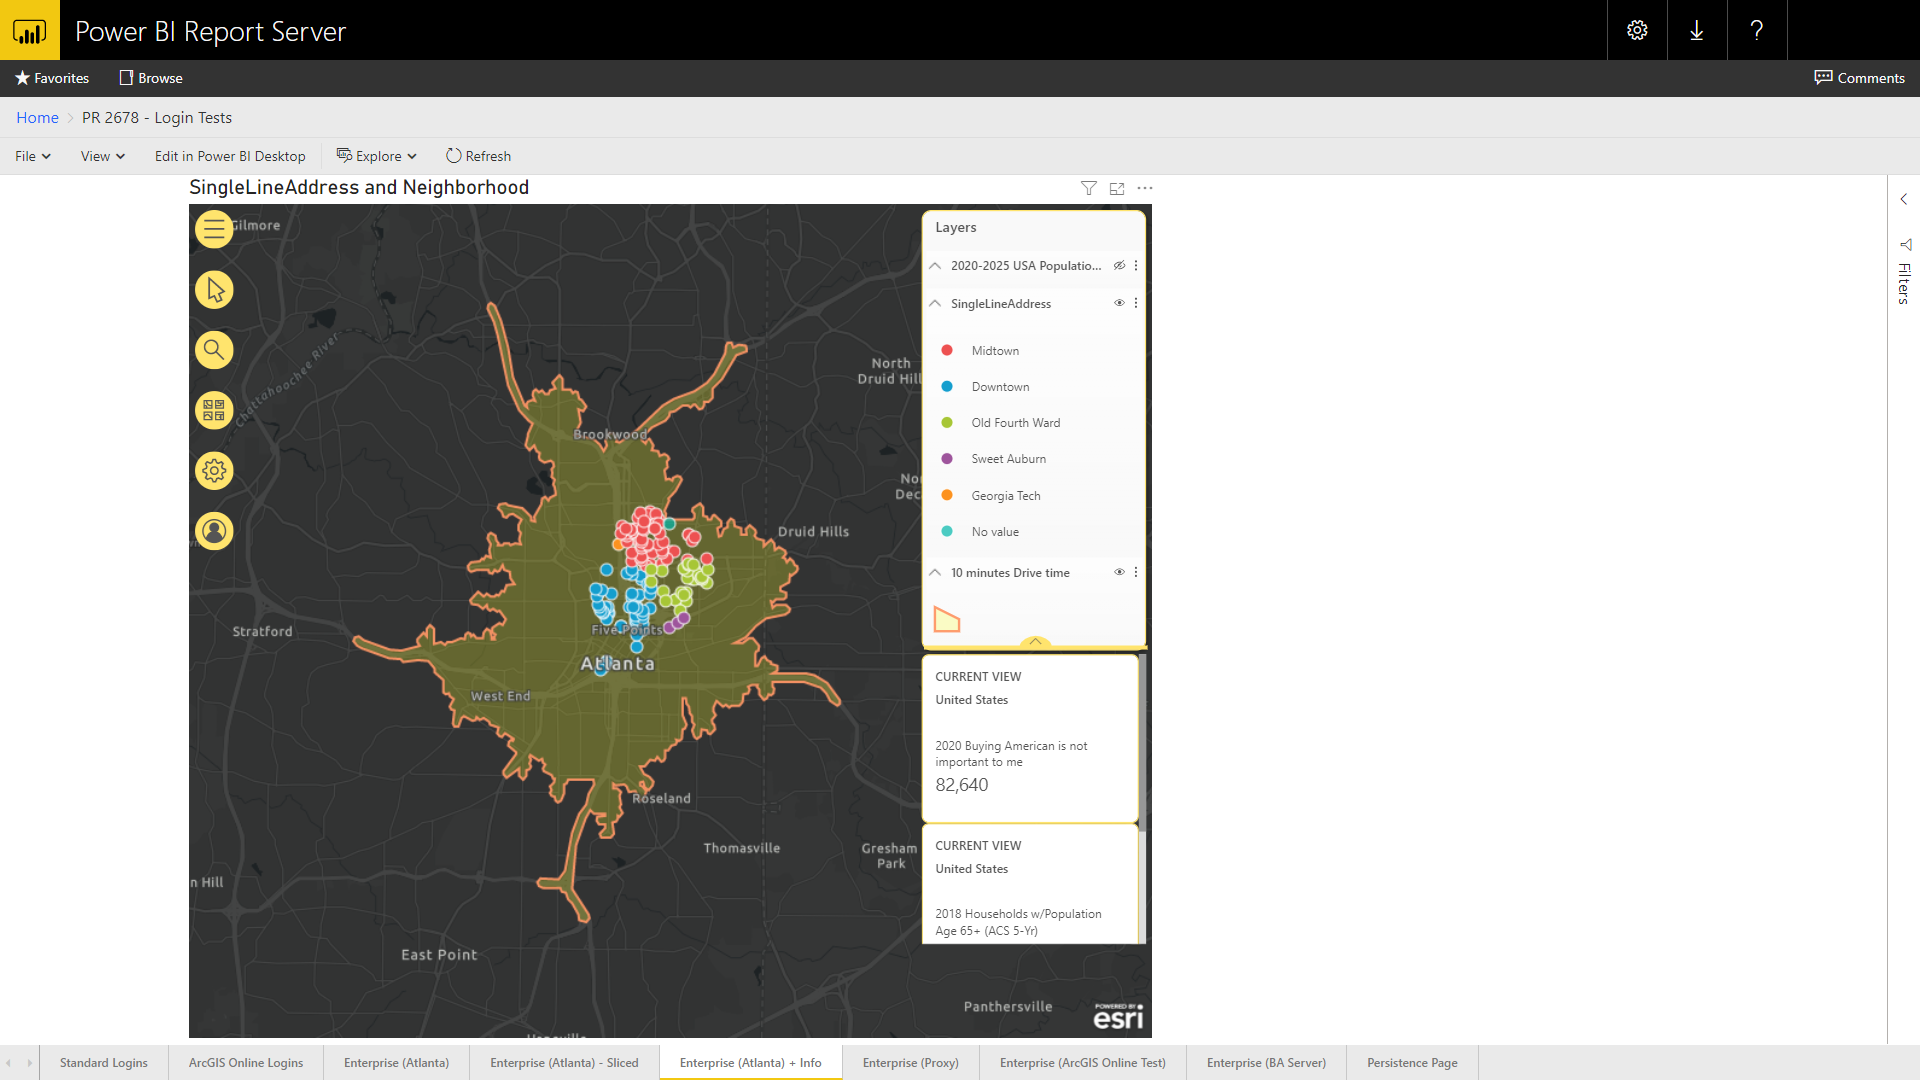Viewport: 1920px width, 1080px height.
Task: Click Edit in Power BI Desktop
Action: (230, 156)
